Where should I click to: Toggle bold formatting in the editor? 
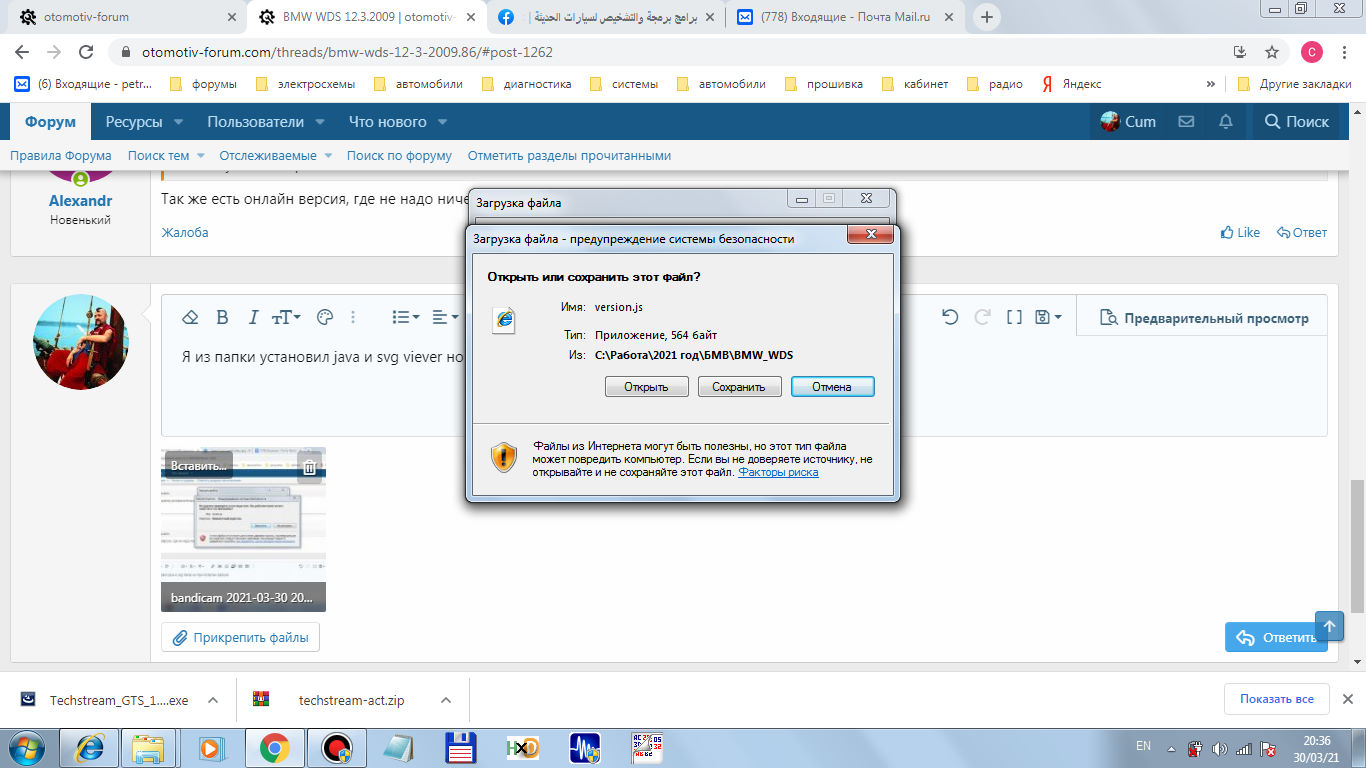222,317
